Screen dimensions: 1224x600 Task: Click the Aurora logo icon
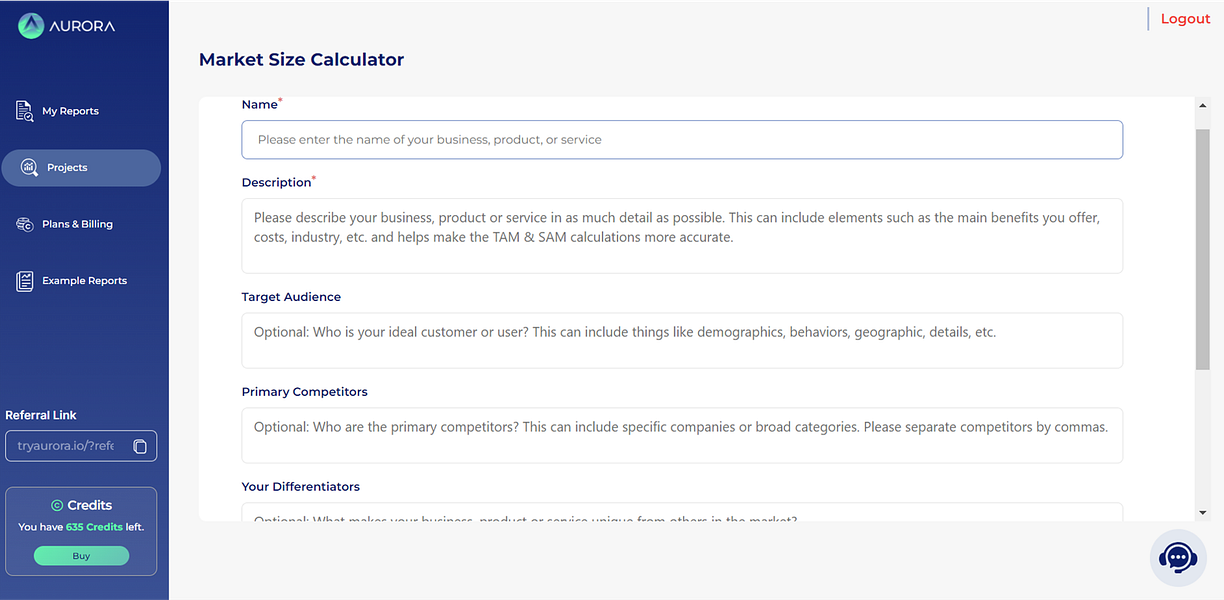[31, 26]
